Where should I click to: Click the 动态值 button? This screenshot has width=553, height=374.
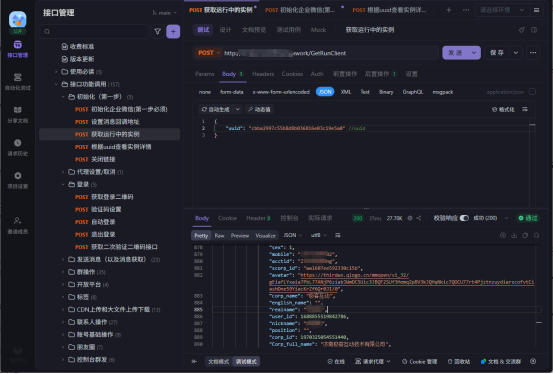(x=259, y=109)
